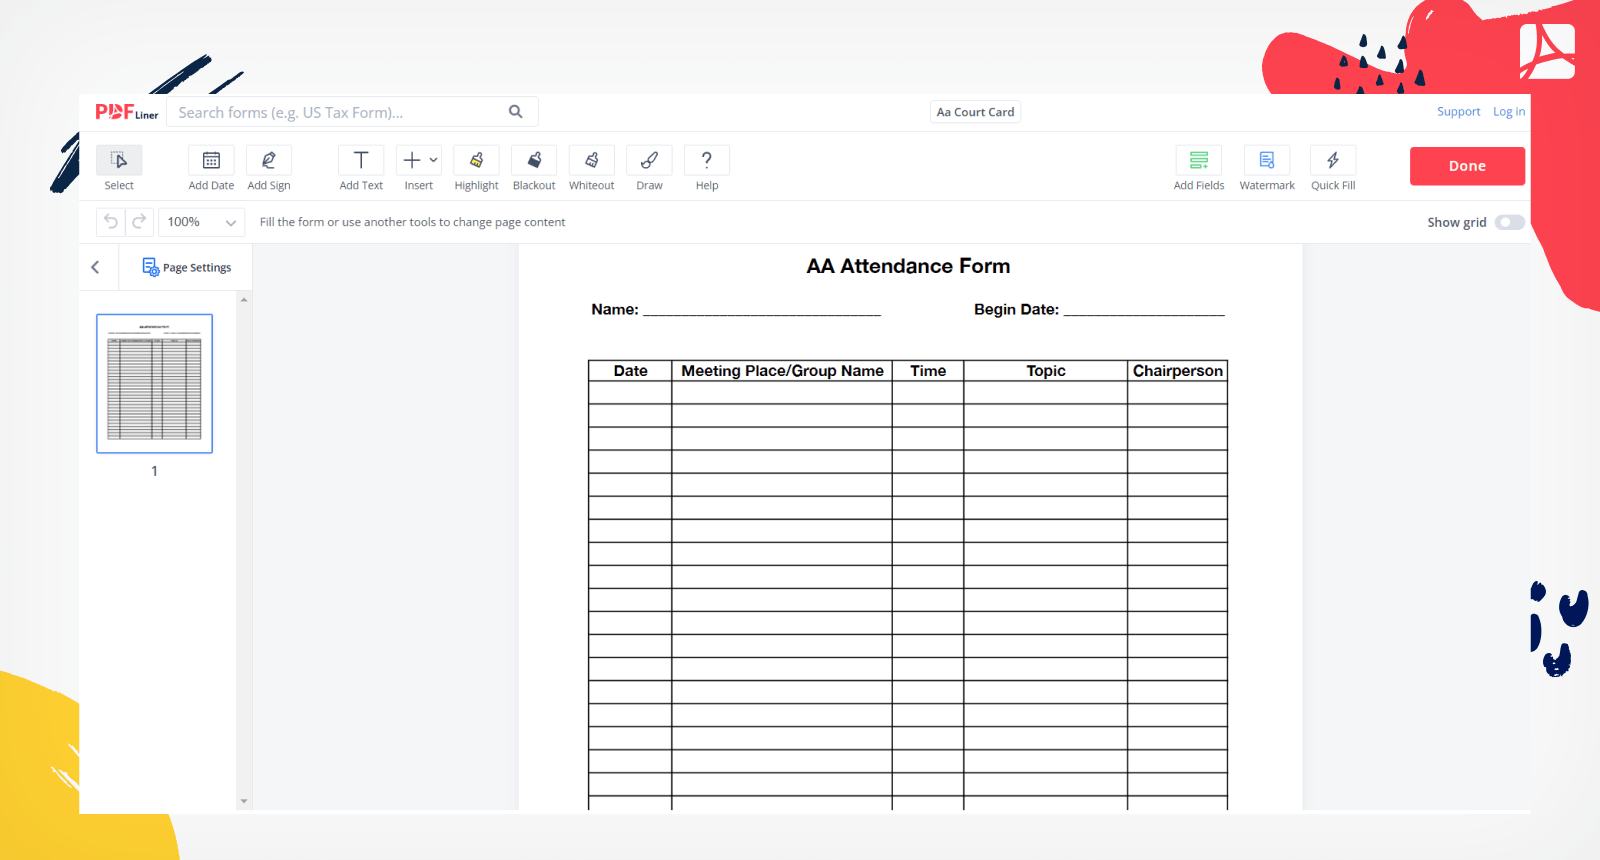
Task: Select the Add Date calendar tool
Action: (211, 161)
